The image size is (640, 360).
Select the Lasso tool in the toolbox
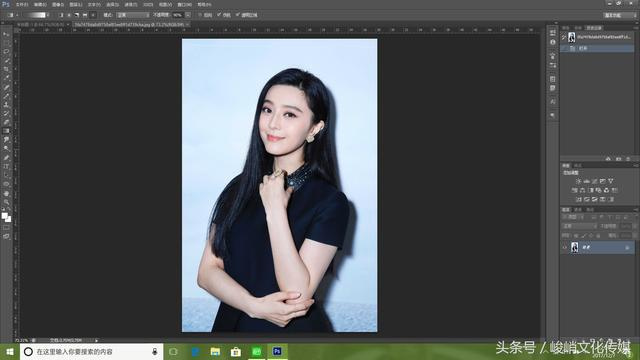click(6, 51)
